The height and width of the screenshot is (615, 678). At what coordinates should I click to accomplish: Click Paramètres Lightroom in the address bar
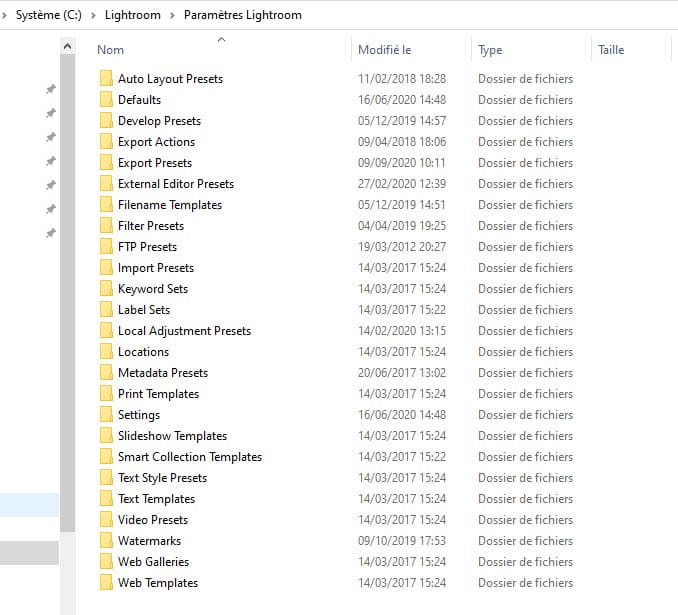click(x=243, y=15)
